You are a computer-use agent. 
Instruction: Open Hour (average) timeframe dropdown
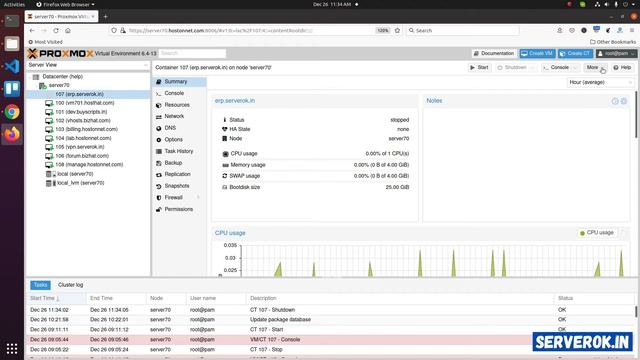coord(600,82)
